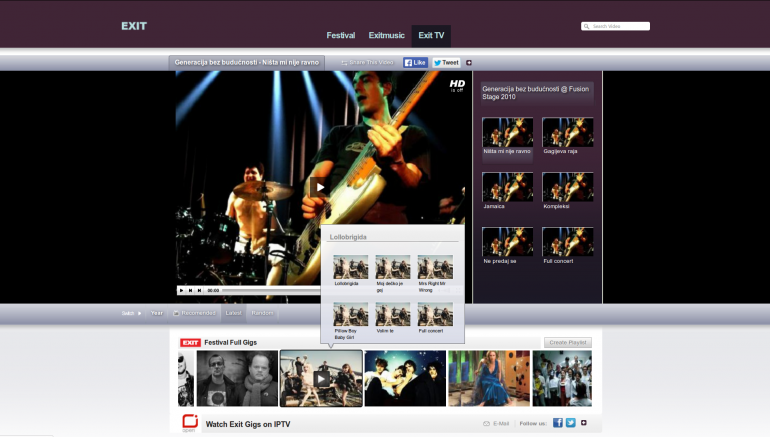Click the previous track button in player
The height and width of the screenshot is (437, 770).
[191, 290]
